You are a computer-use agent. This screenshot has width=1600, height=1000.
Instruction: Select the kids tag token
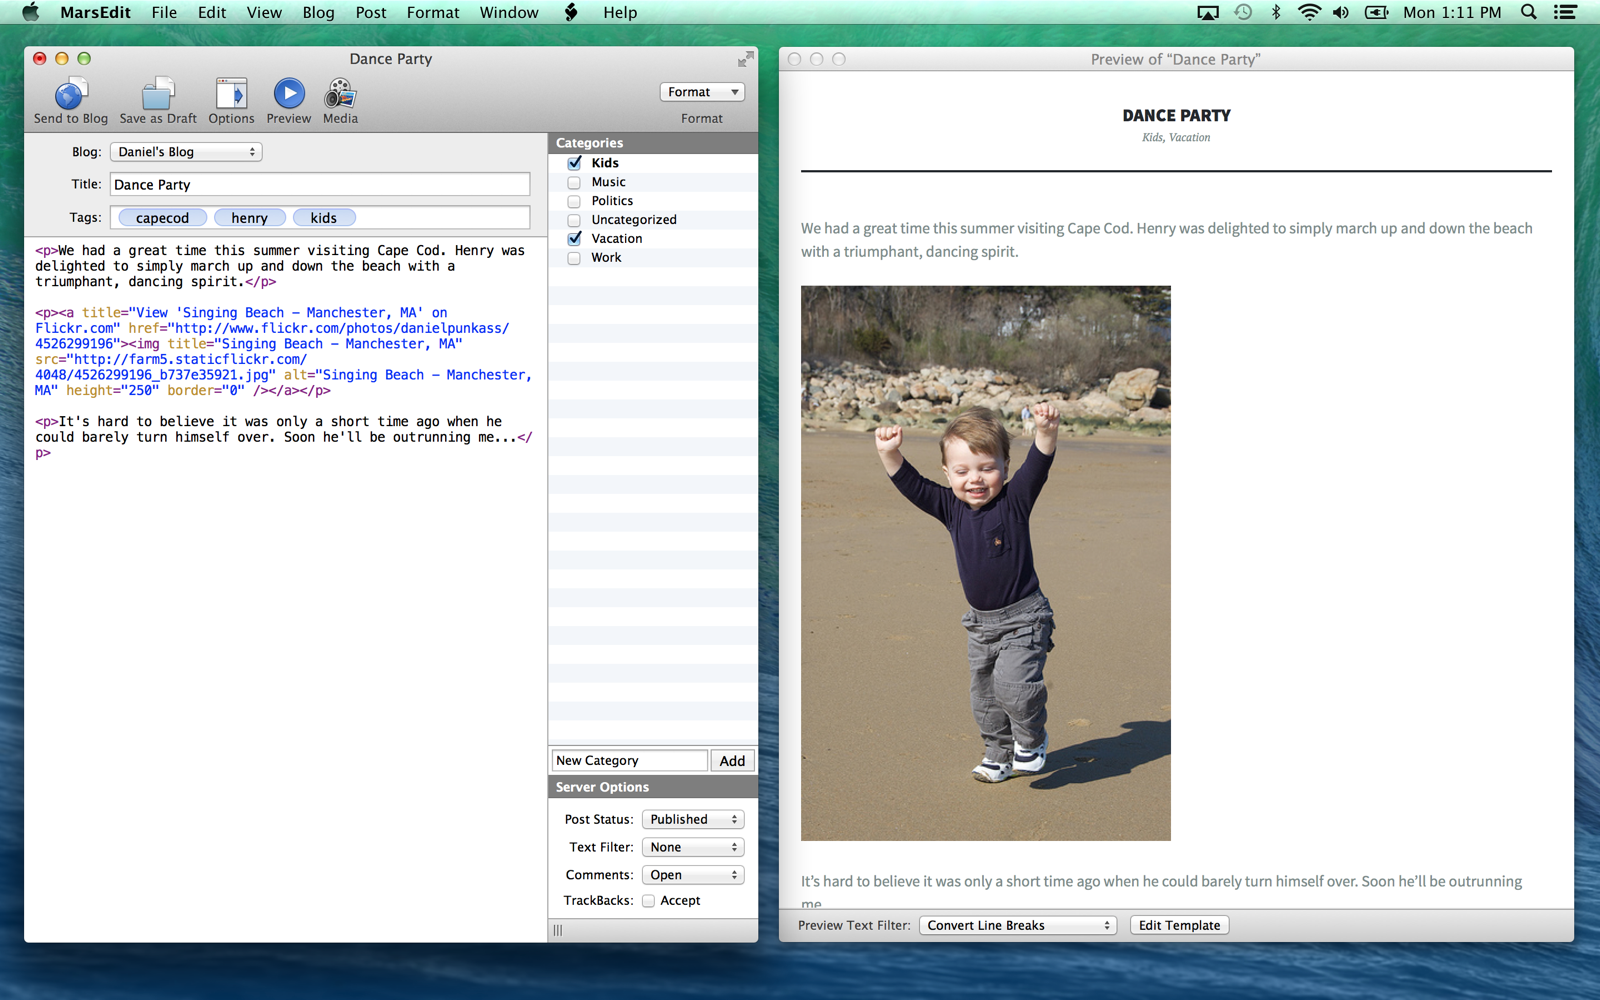pos(324,218)
